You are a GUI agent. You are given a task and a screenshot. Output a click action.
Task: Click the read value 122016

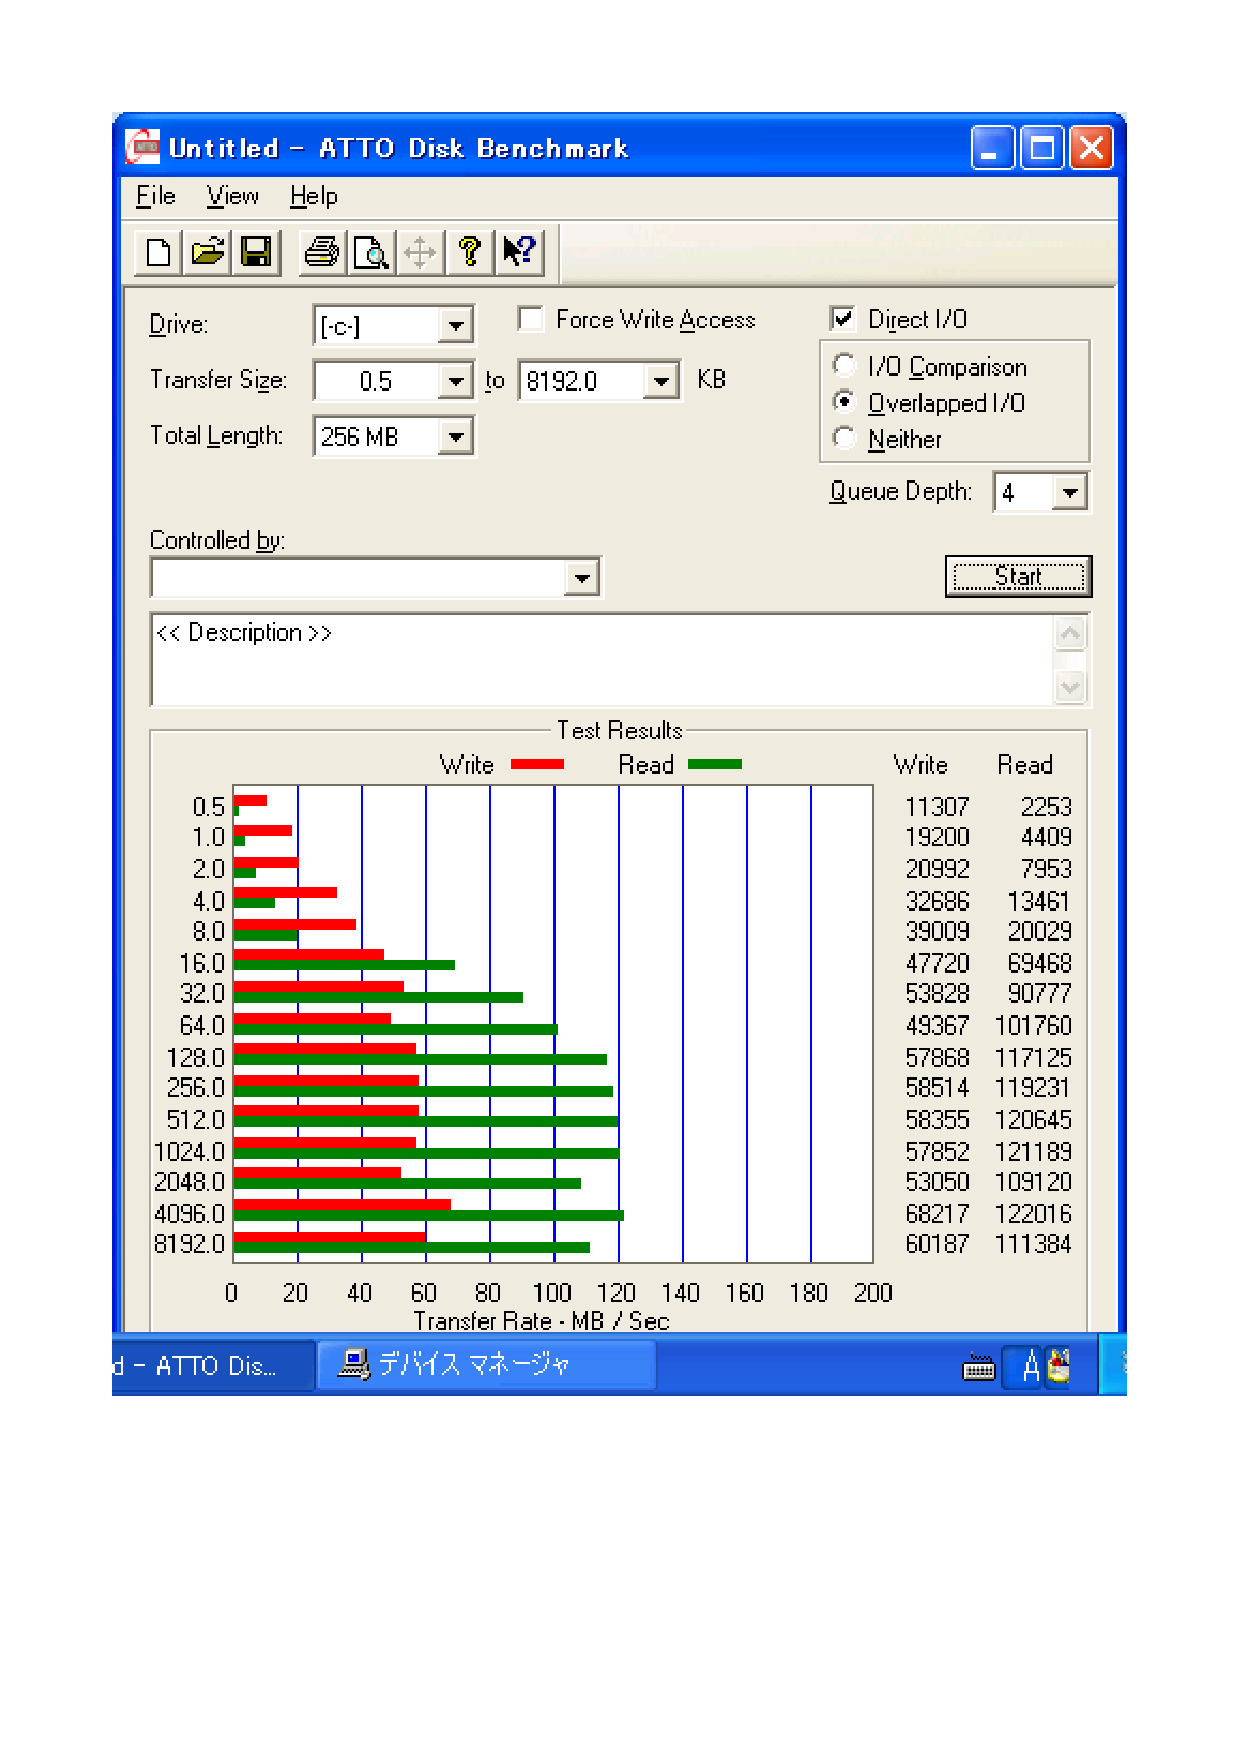(1033, 1214)
